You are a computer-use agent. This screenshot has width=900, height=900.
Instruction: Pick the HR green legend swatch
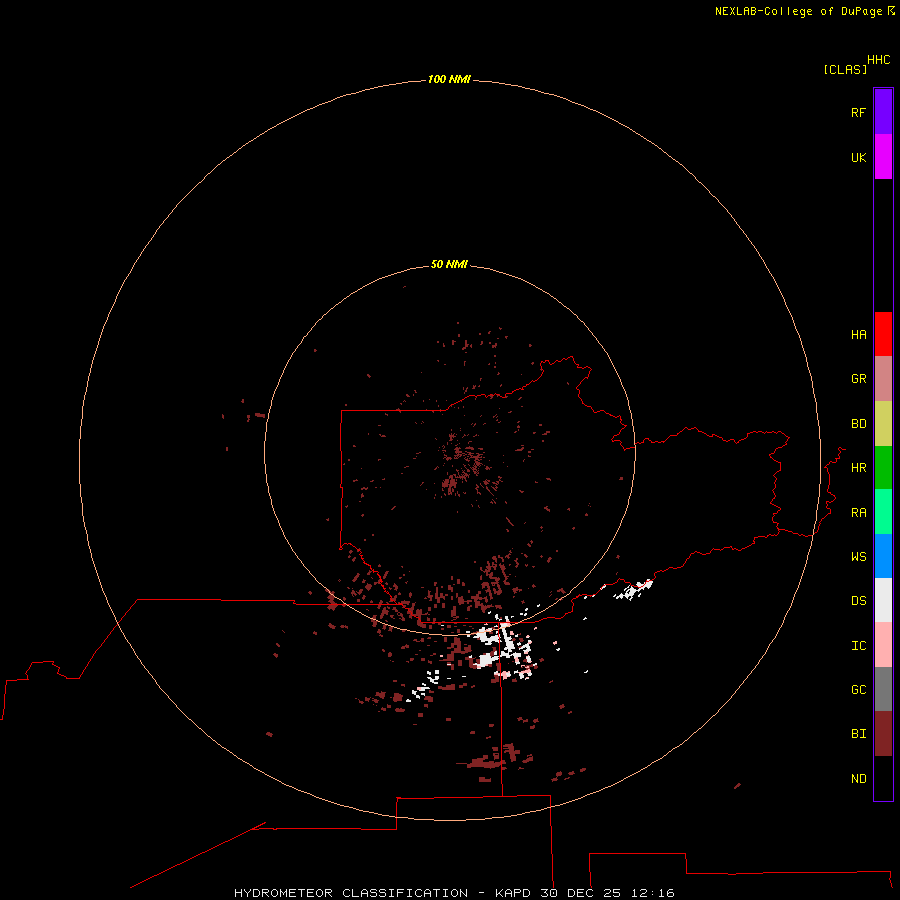coord(883,468)
